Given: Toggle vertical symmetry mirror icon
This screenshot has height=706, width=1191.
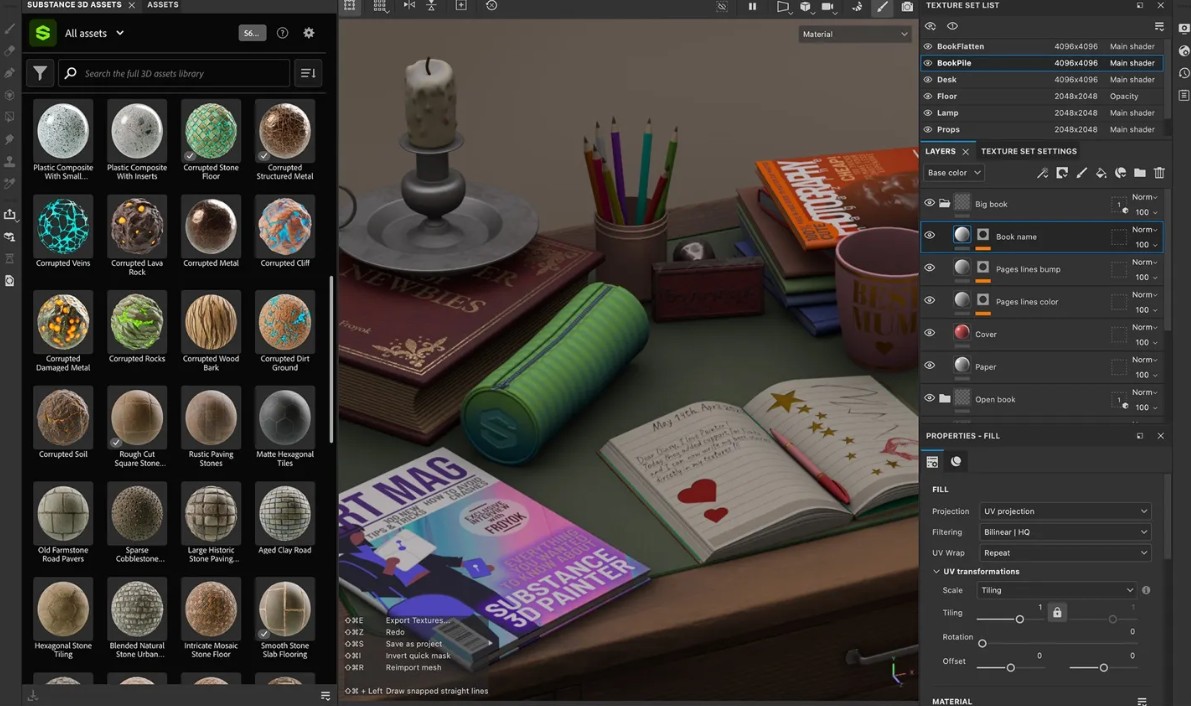Looking at the screenshot, I should point(431,5).
